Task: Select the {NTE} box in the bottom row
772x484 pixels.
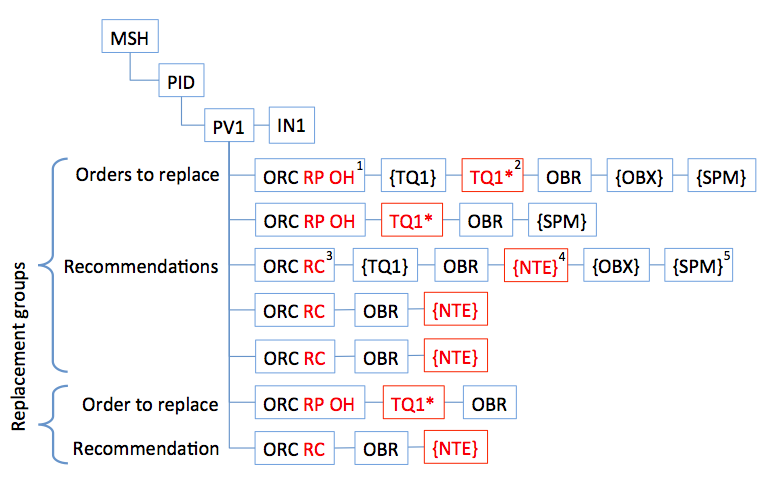Action: tap(456, 448)
